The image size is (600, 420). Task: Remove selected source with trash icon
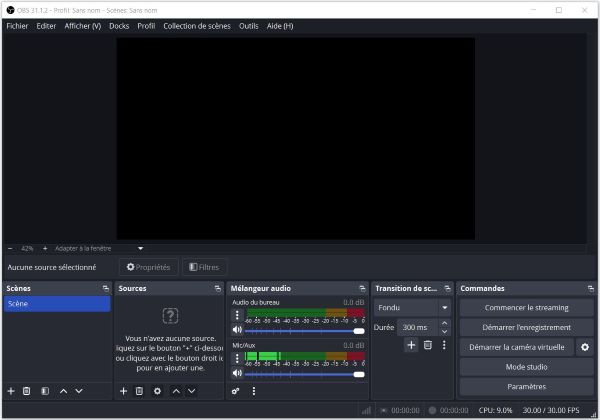click(139, 391)
